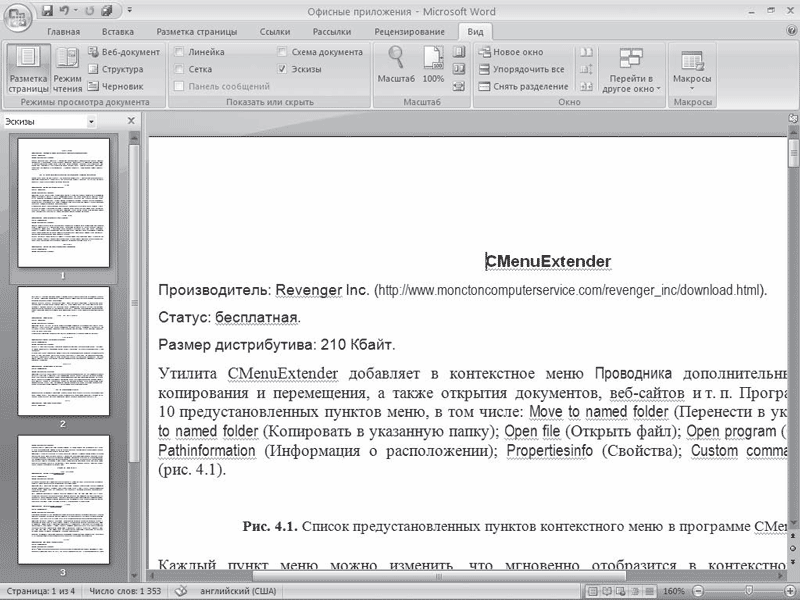800x600 pixels.
Task: Undo the last action in Quick Access toolbar
Action: pyautogui.click(x=64, y=10)
